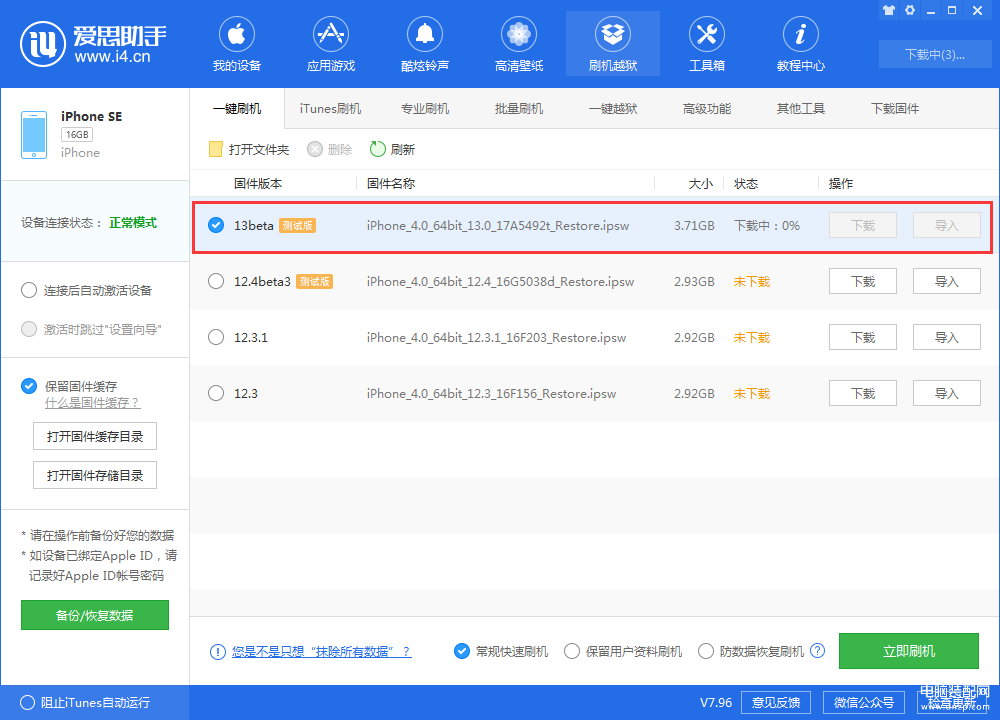Switch to 下载固件 tab
Viewport: 1000px width, 720px height.
[895, 108]
